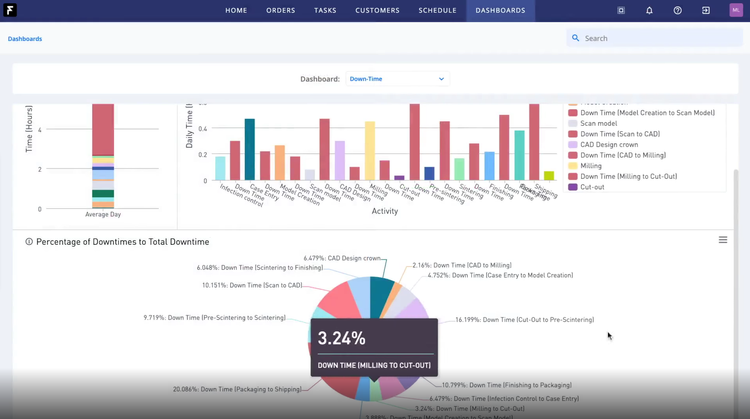Viewport: 750px width, 419px height.
Task: Open the ML user avatar menu
Action: (x=736, y=11)
